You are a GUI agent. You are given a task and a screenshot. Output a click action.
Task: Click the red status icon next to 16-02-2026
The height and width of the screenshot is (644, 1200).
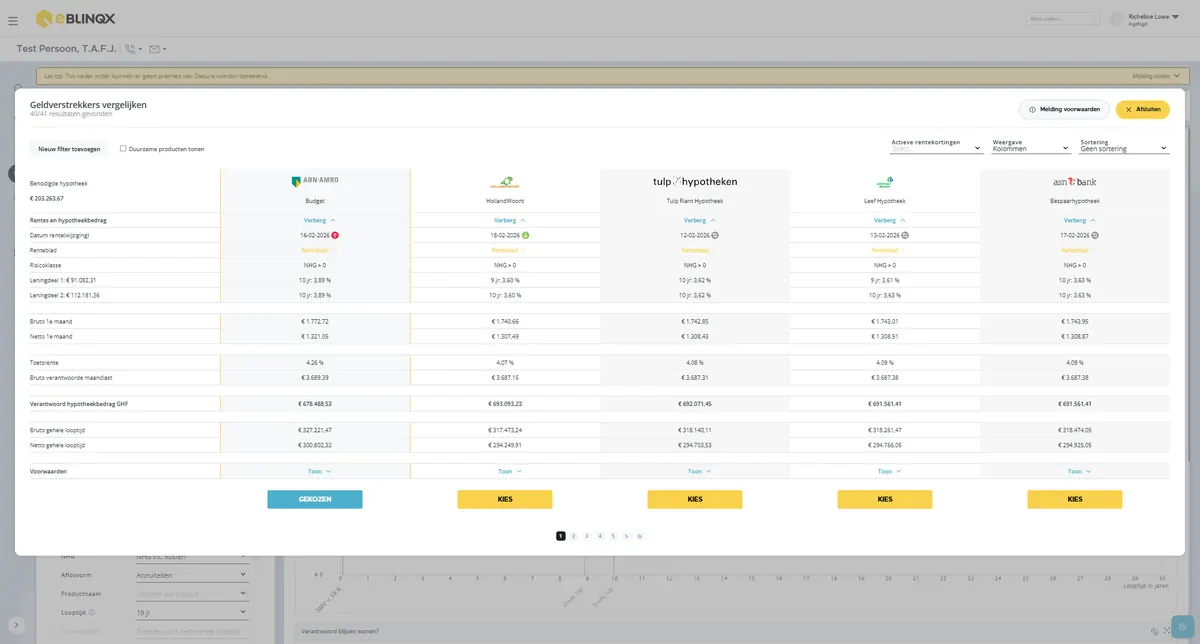tap(334, 235)
